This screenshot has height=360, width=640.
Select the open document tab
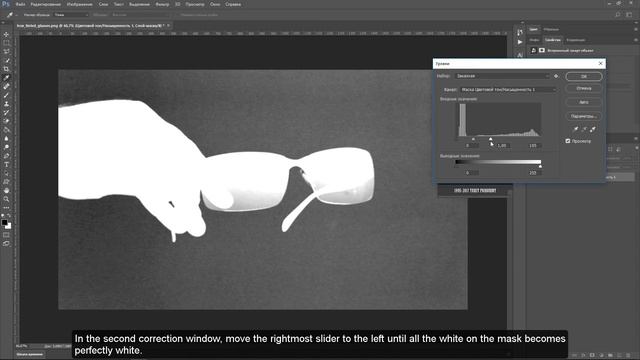[93, 25]
